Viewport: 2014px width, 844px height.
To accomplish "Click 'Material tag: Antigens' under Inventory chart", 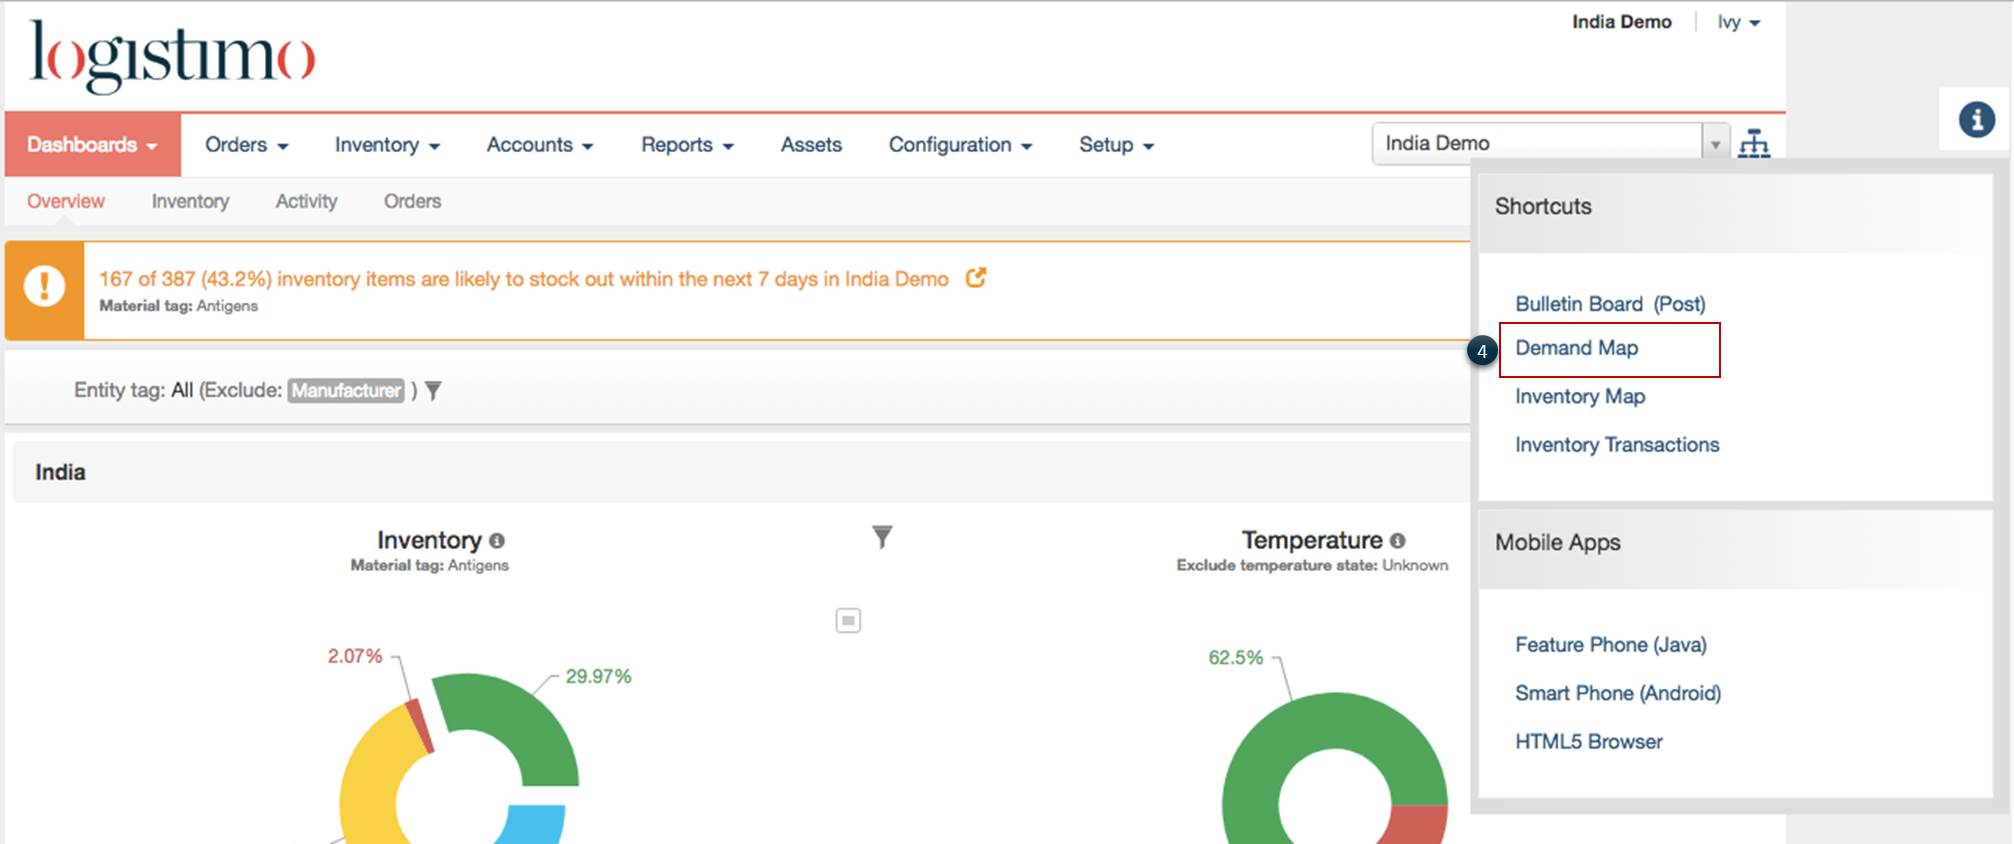I will (x=429, y=565).
